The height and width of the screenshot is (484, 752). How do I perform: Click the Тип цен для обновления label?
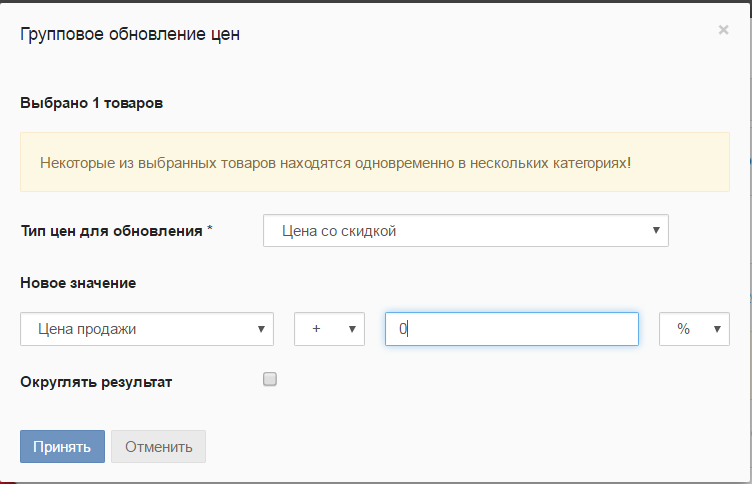click(111, 231)
